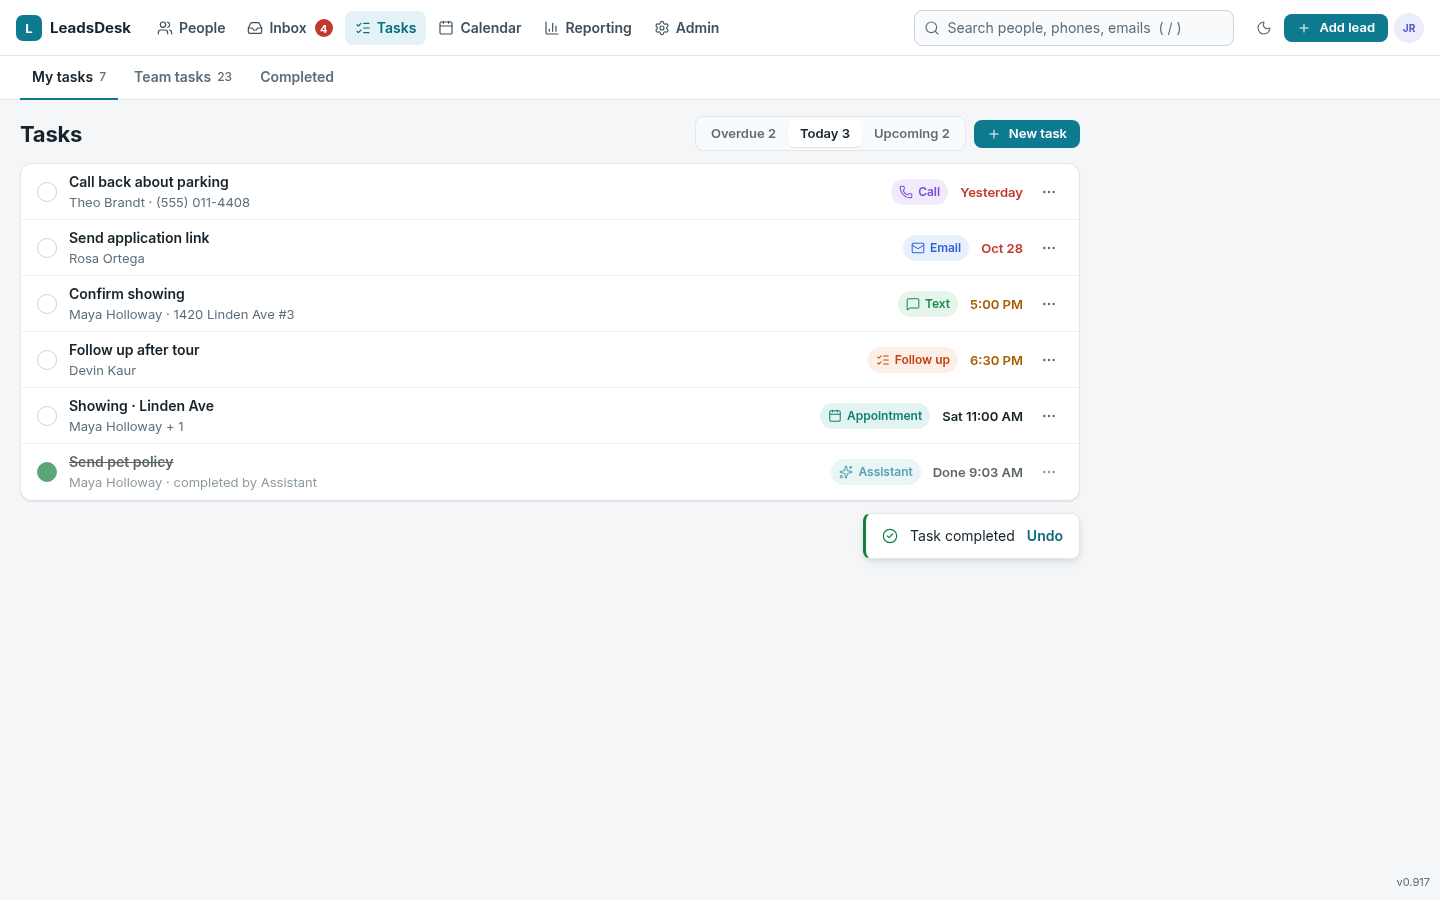Click the Text tag on Confirm showing

(928, 304)
